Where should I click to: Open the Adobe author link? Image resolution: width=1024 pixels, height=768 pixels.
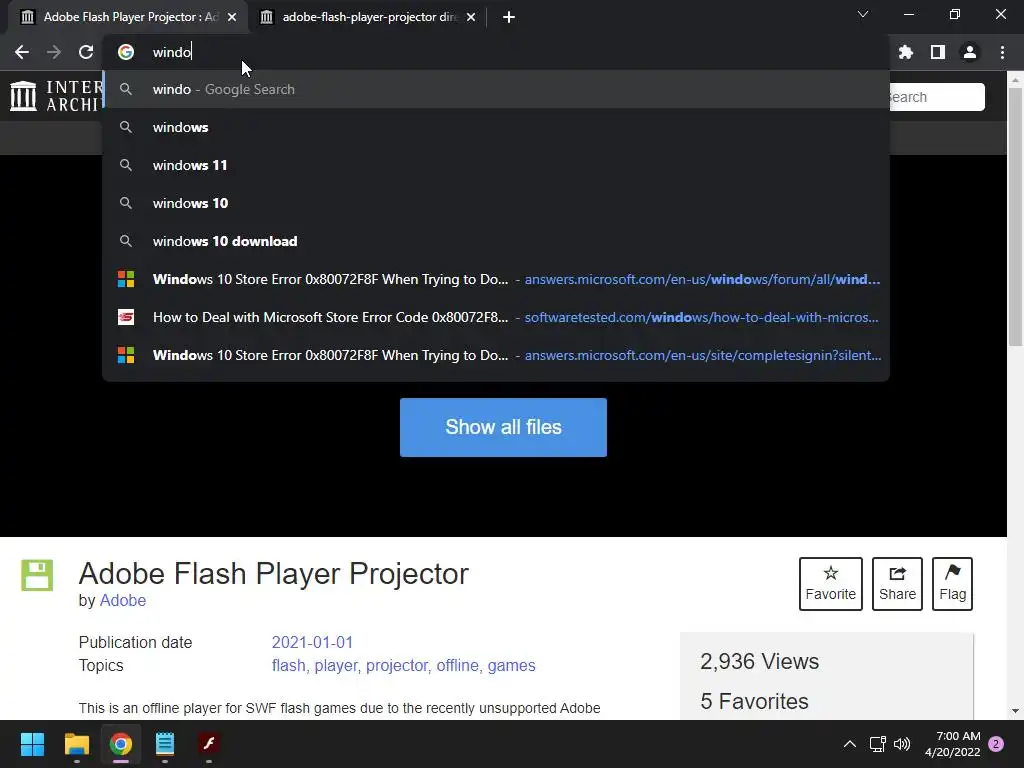123,600
